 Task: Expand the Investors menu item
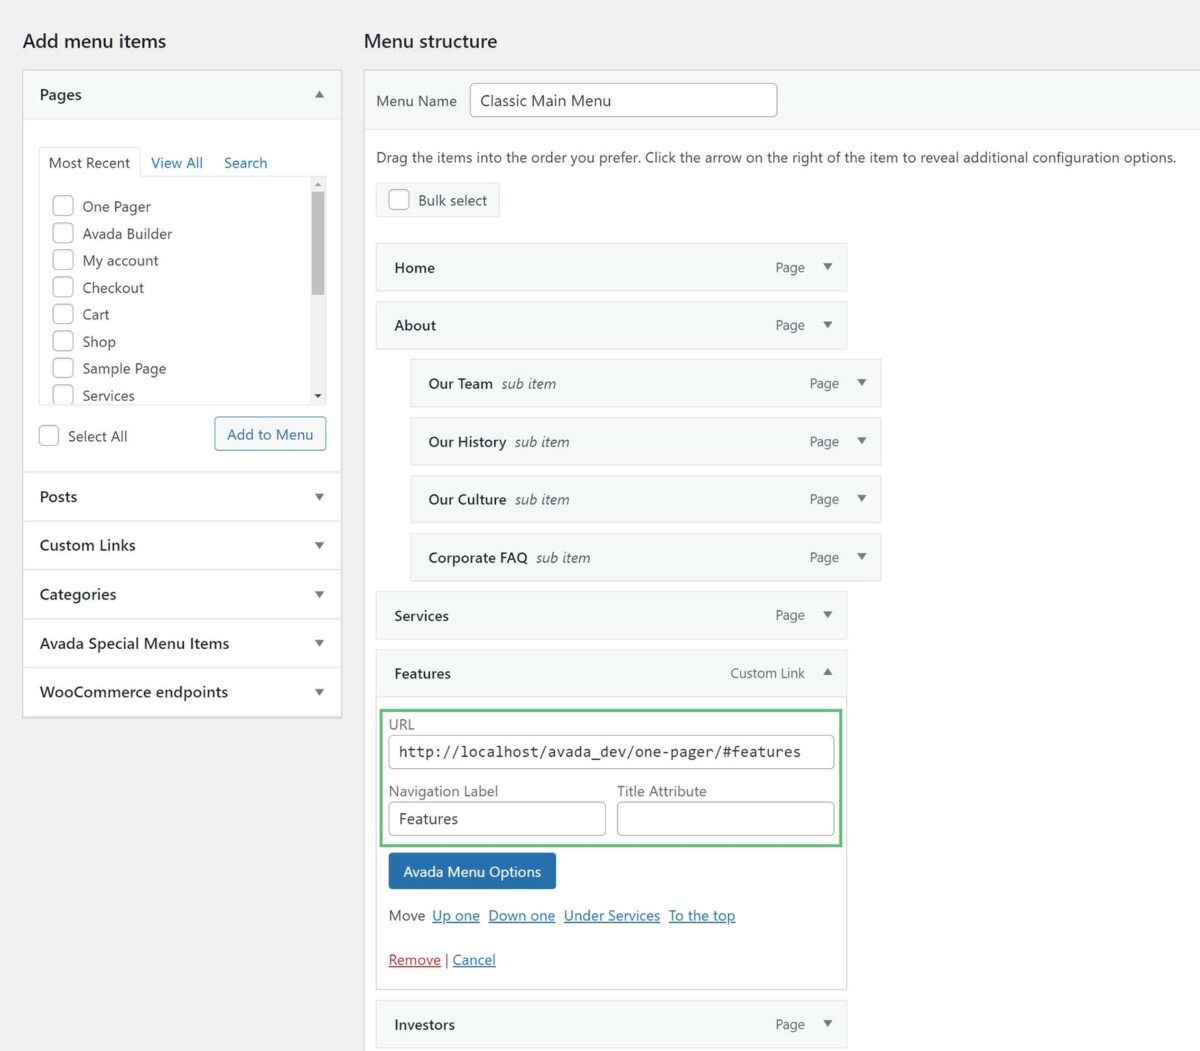tap(827, 1024)
